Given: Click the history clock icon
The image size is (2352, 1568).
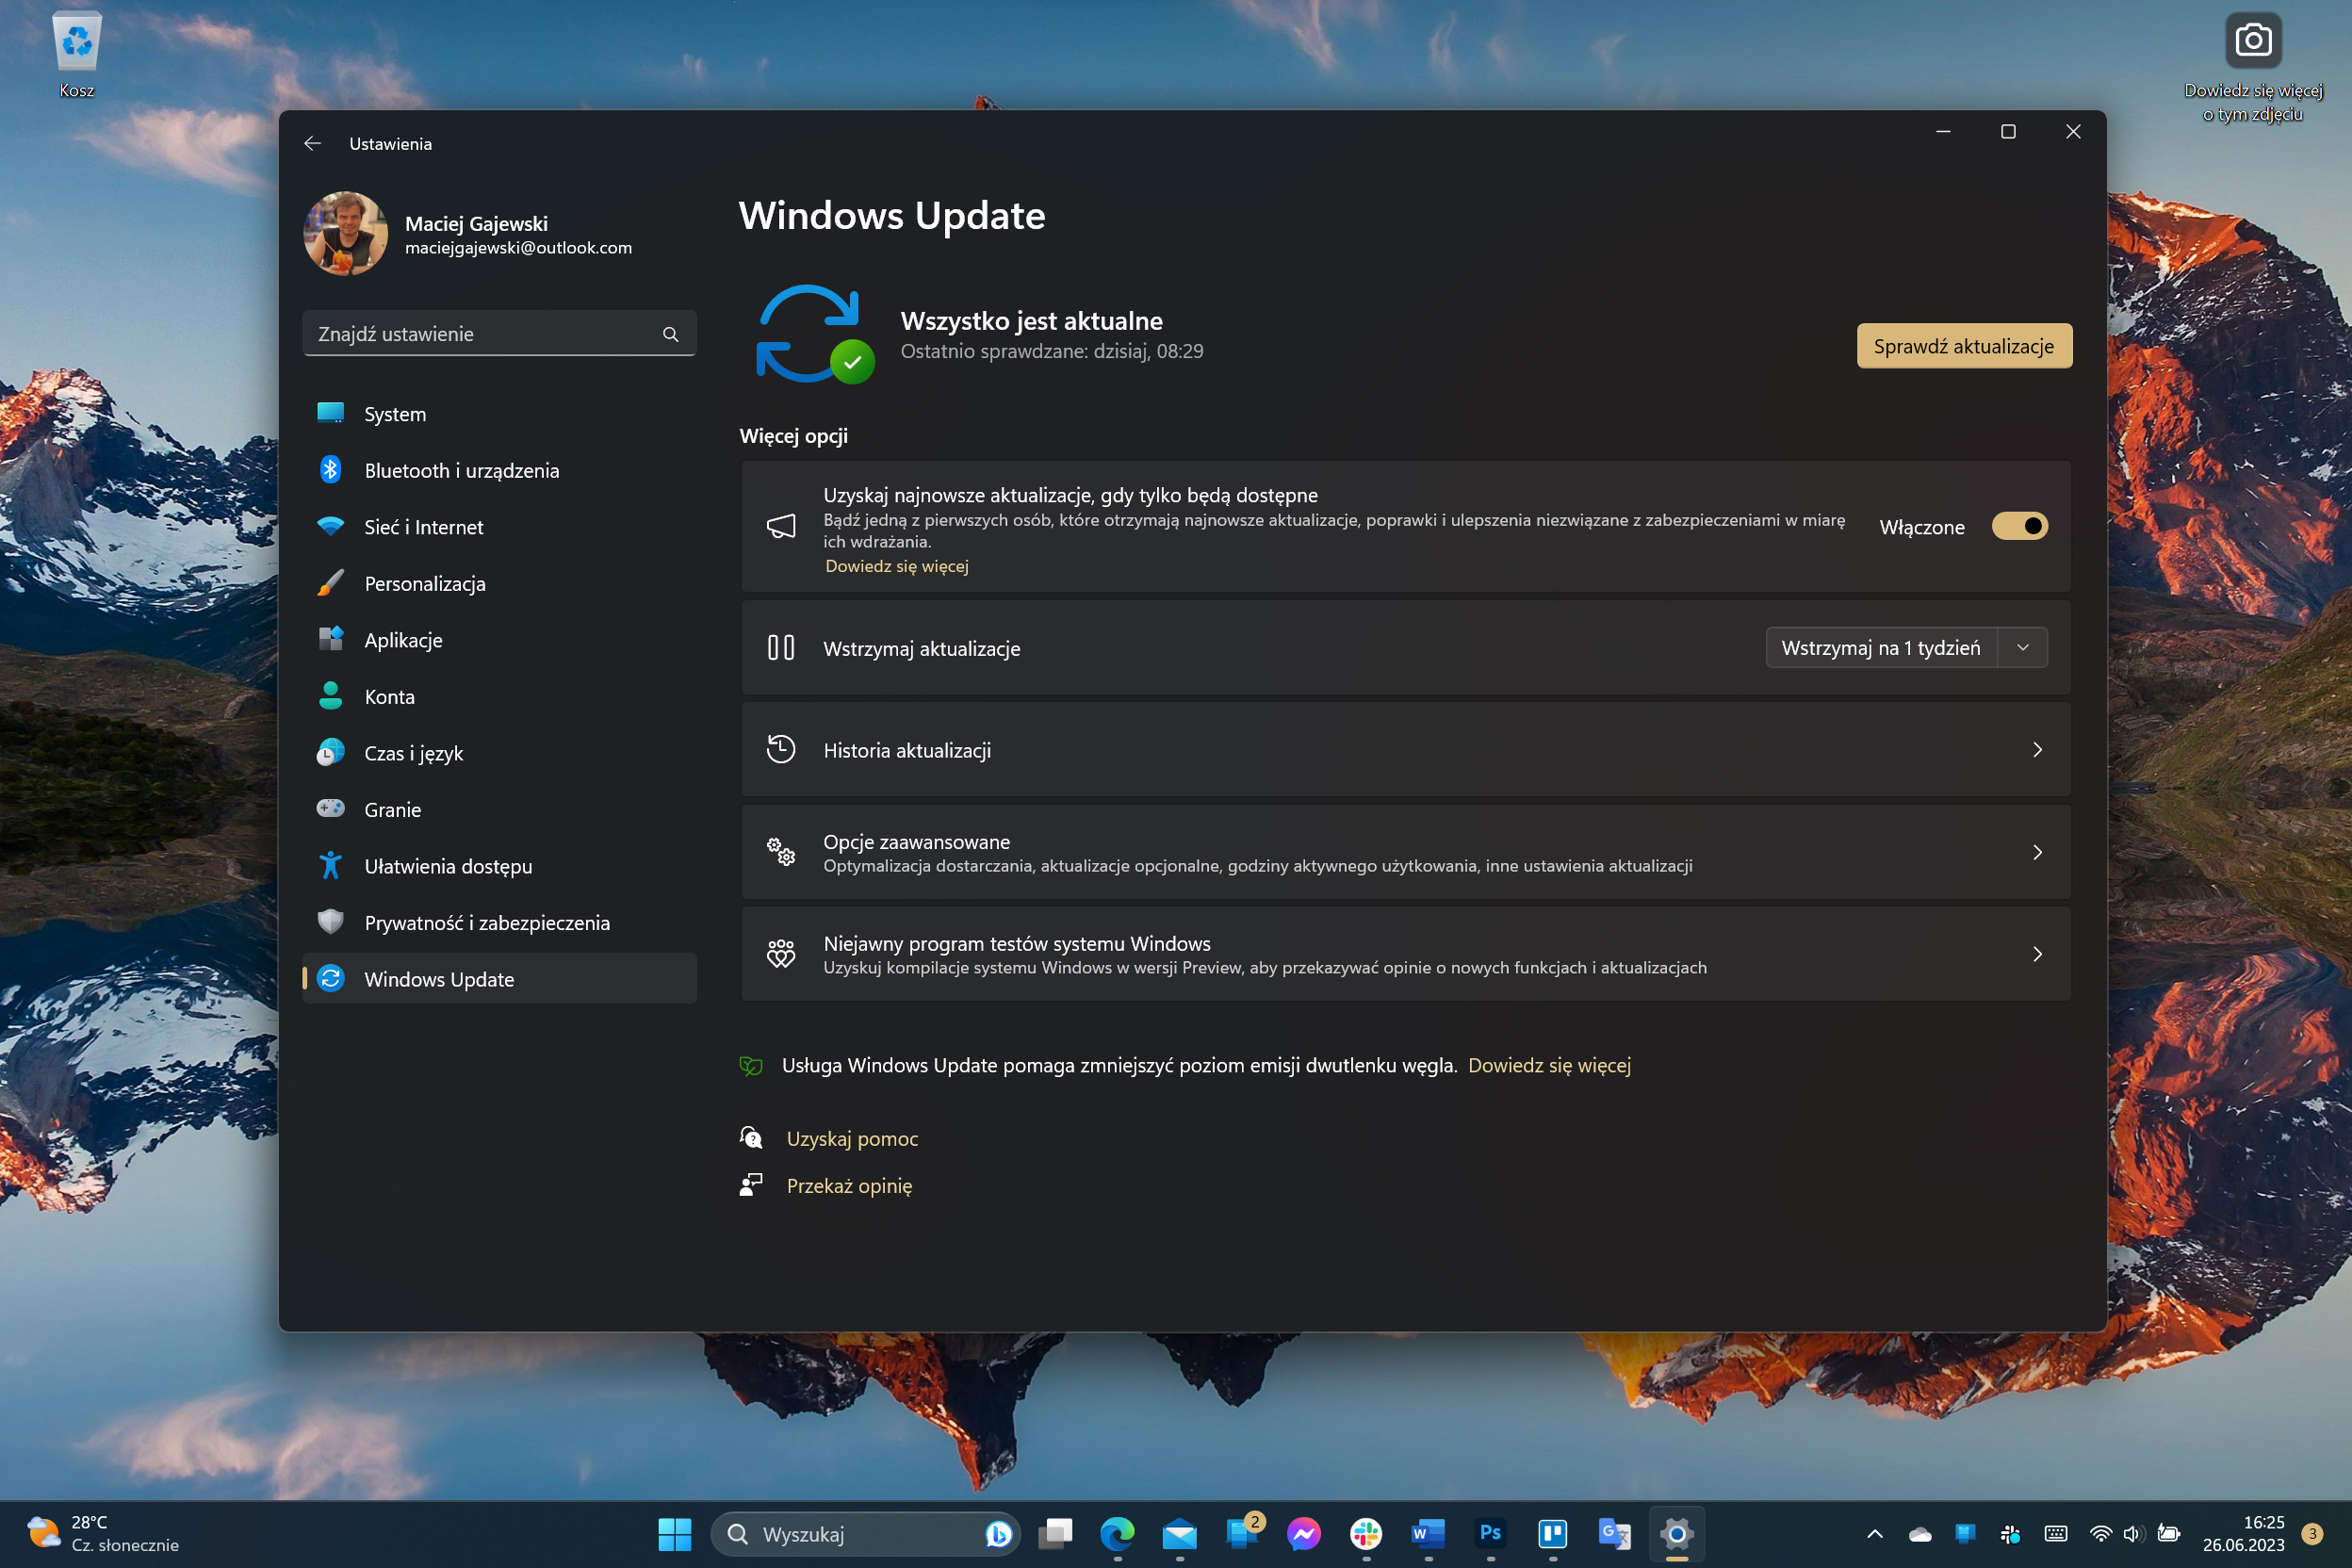Looking at the screenshot, I should (781, 749).
